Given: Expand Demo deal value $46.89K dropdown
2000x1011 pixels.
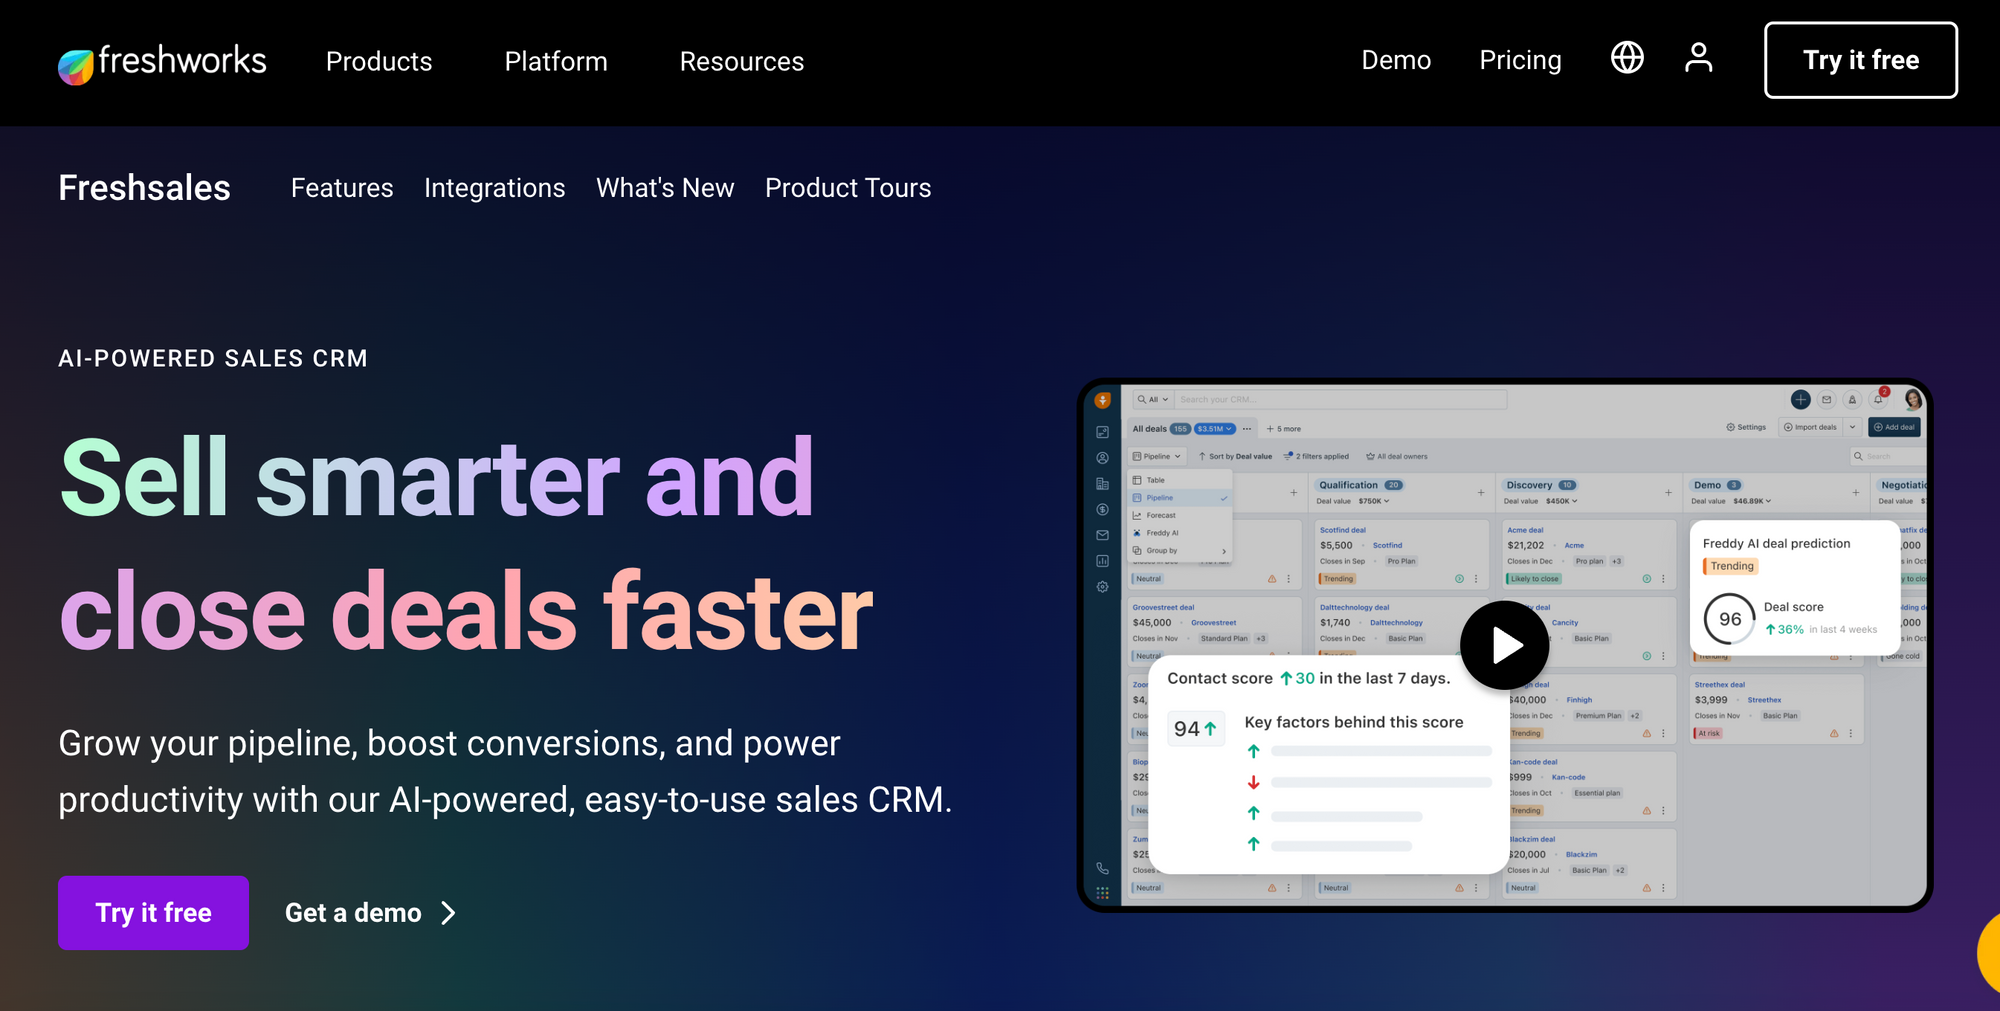Looking at the screenshot, I should tap(1752, 501).
